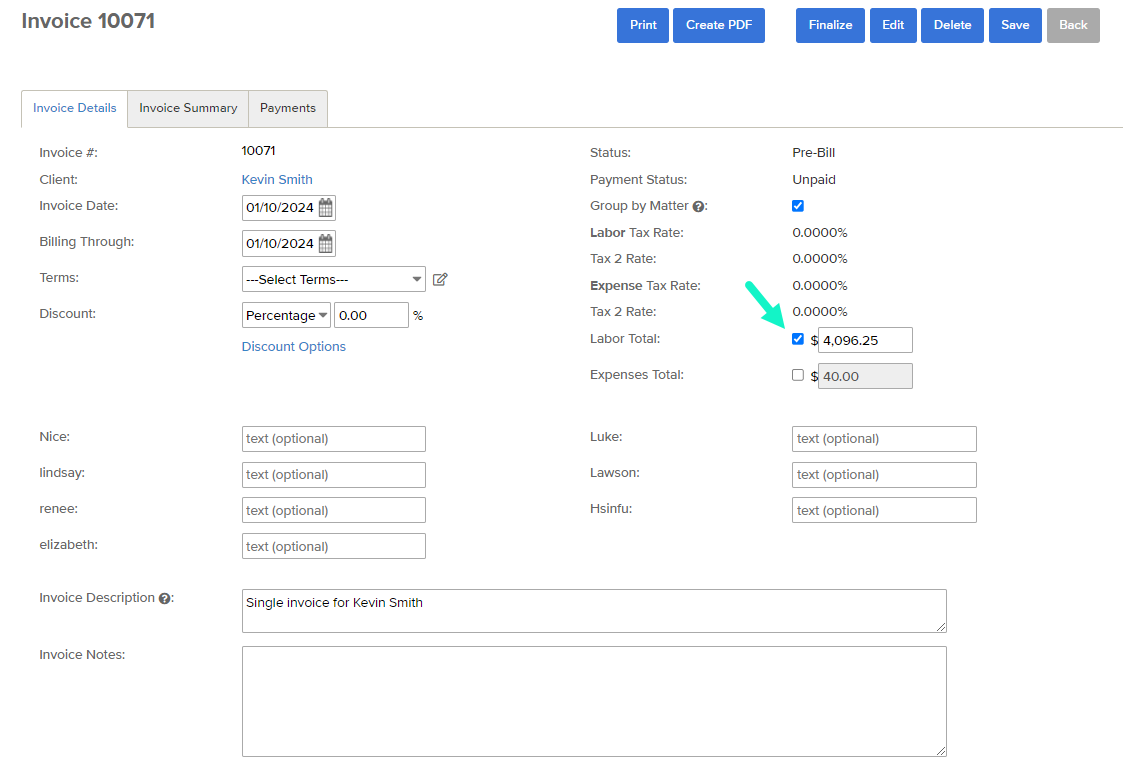Focus the Labor Total amount field
Image resolution: width=1136 pixels, height=776 pixels.
[x=865, y=340]
